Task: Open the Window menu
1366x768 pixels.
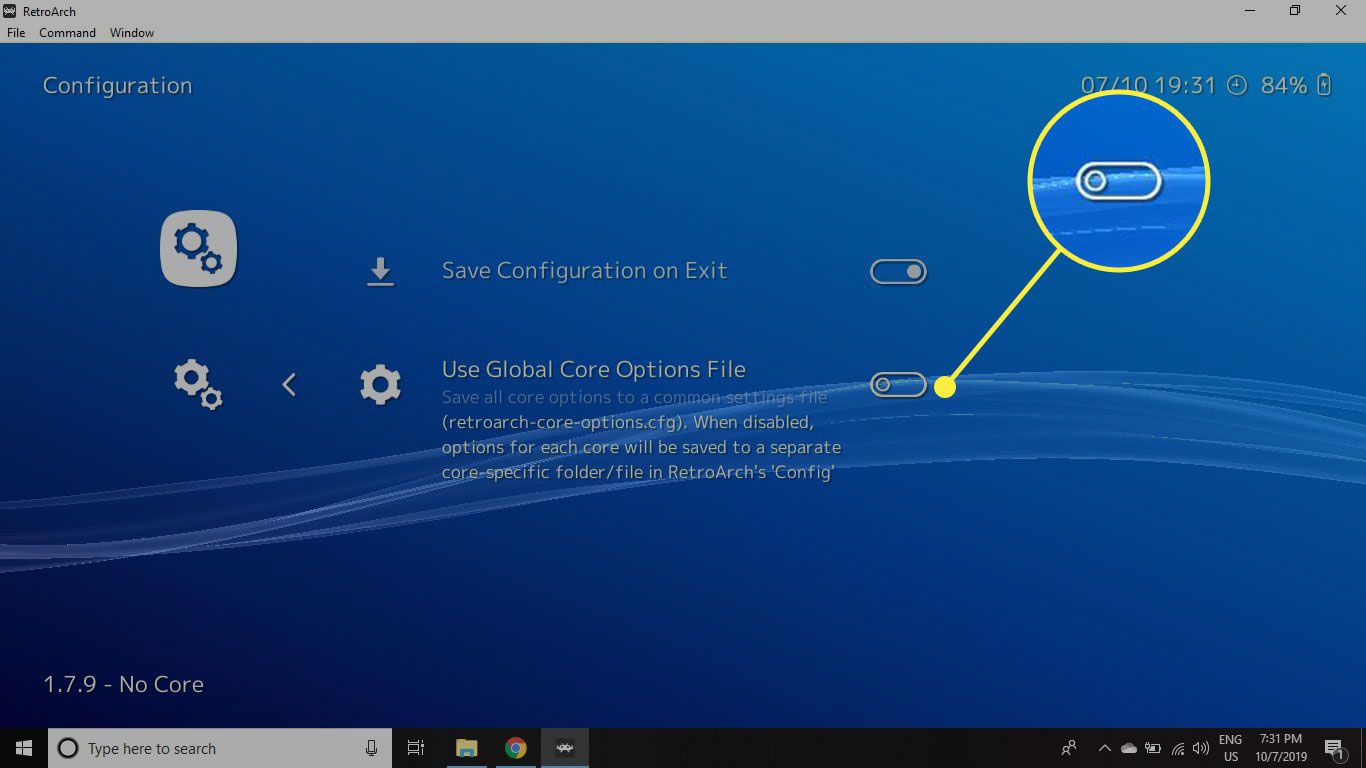Action: [132, 33]
